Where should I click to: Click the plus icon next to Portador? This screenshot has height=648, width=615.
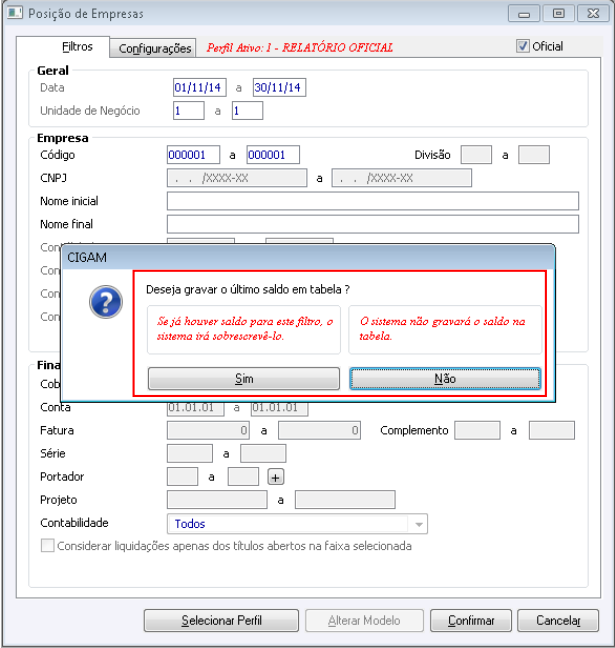coord(276,477)
